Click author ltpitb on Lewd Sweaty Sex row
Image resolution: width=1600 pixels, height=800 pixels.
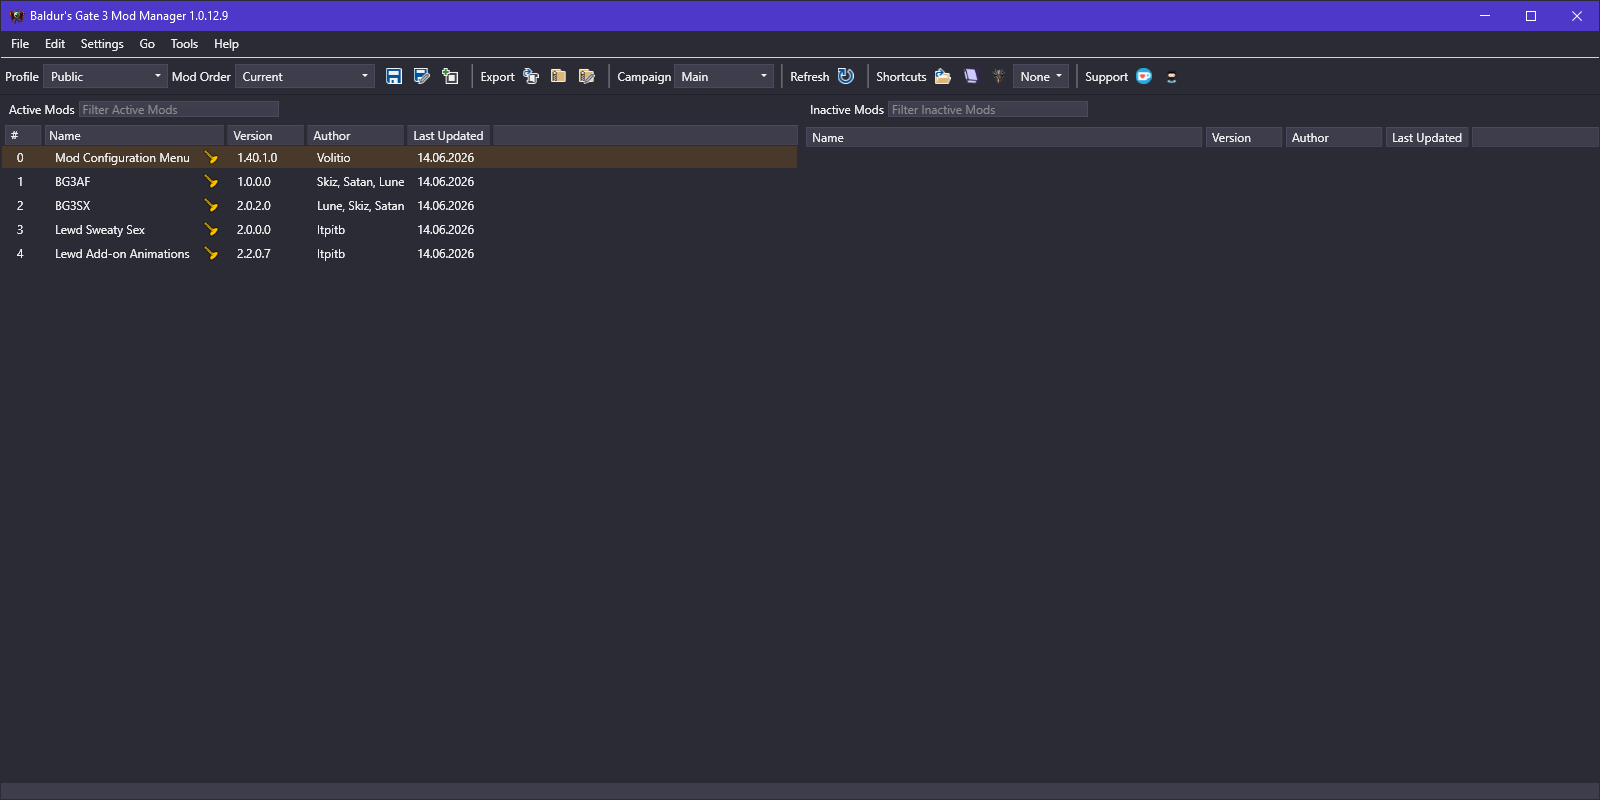click(331, 230)
